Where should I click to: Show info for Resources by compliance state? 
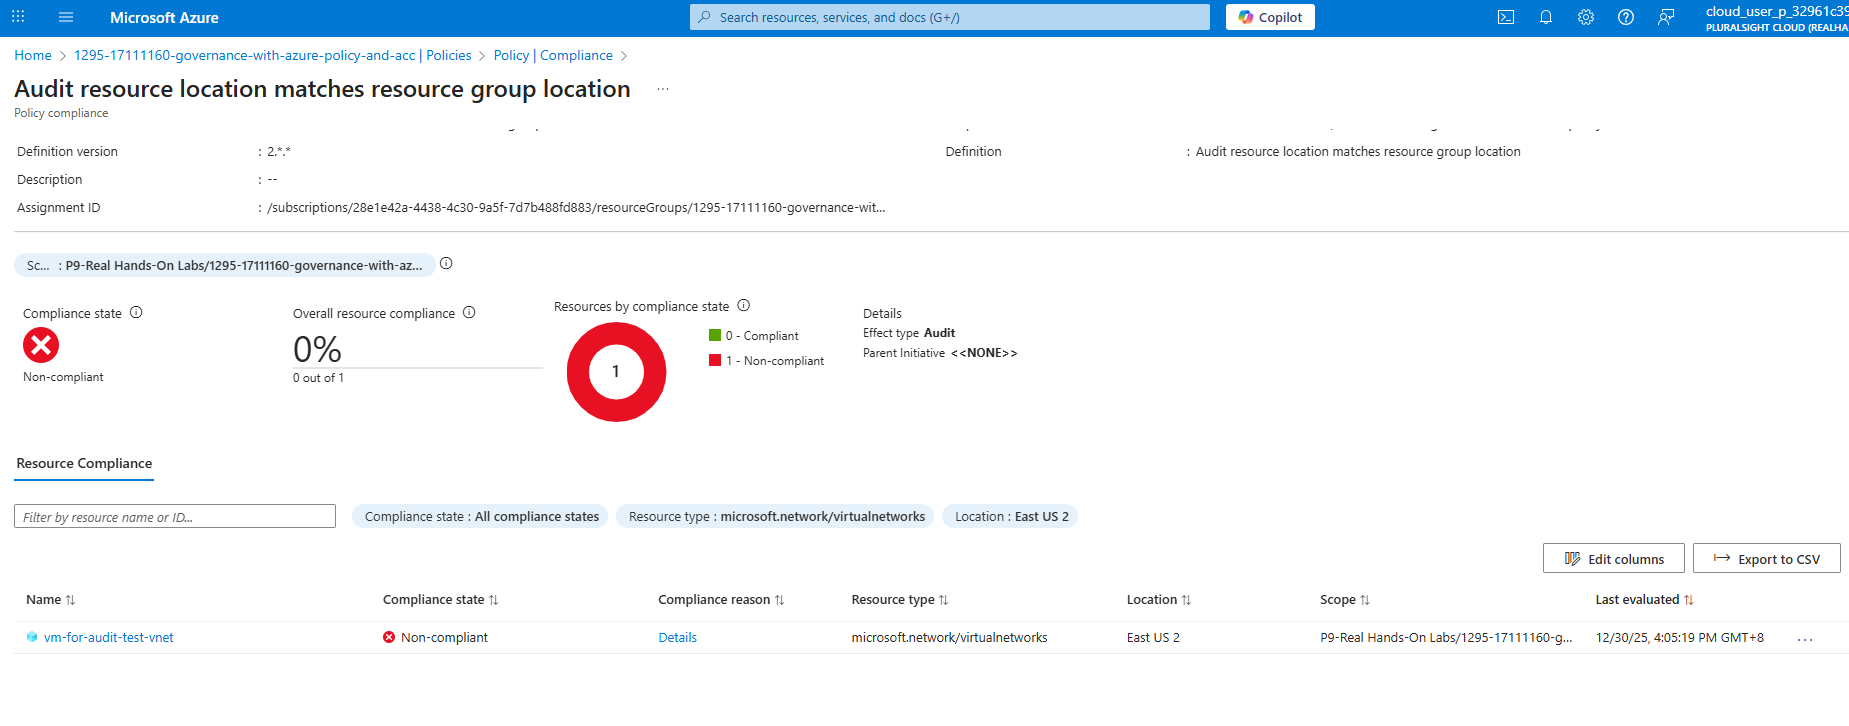pos(743,305)
